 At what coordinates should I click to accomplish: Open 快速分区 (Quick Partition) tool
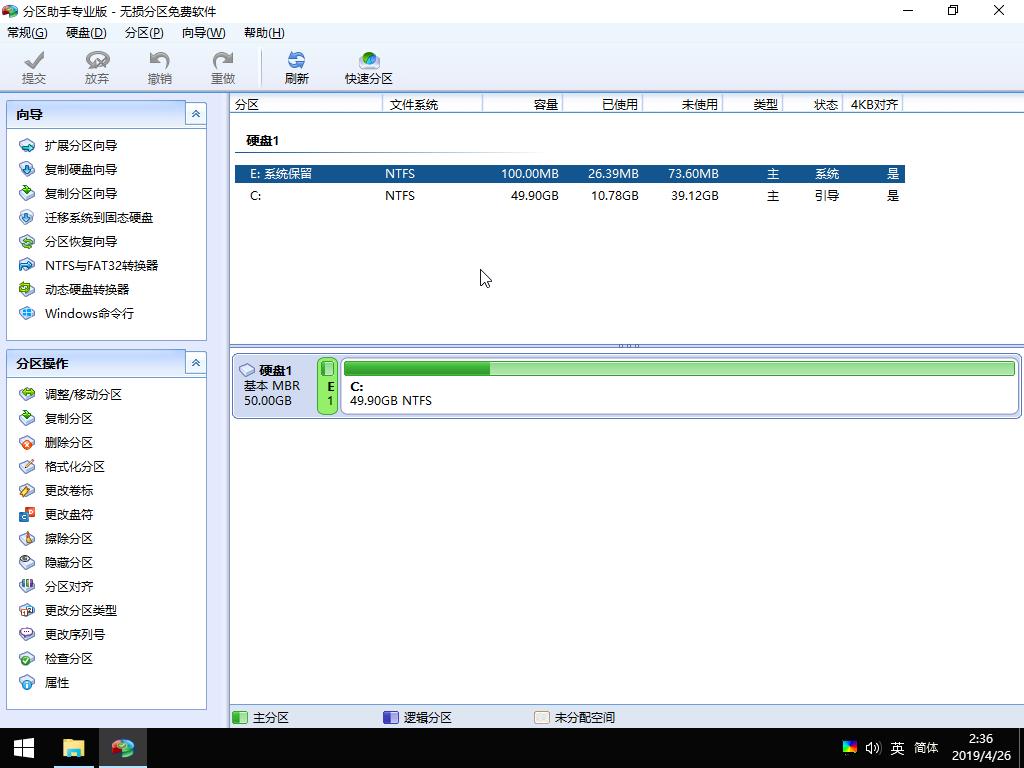coord(368,66)
